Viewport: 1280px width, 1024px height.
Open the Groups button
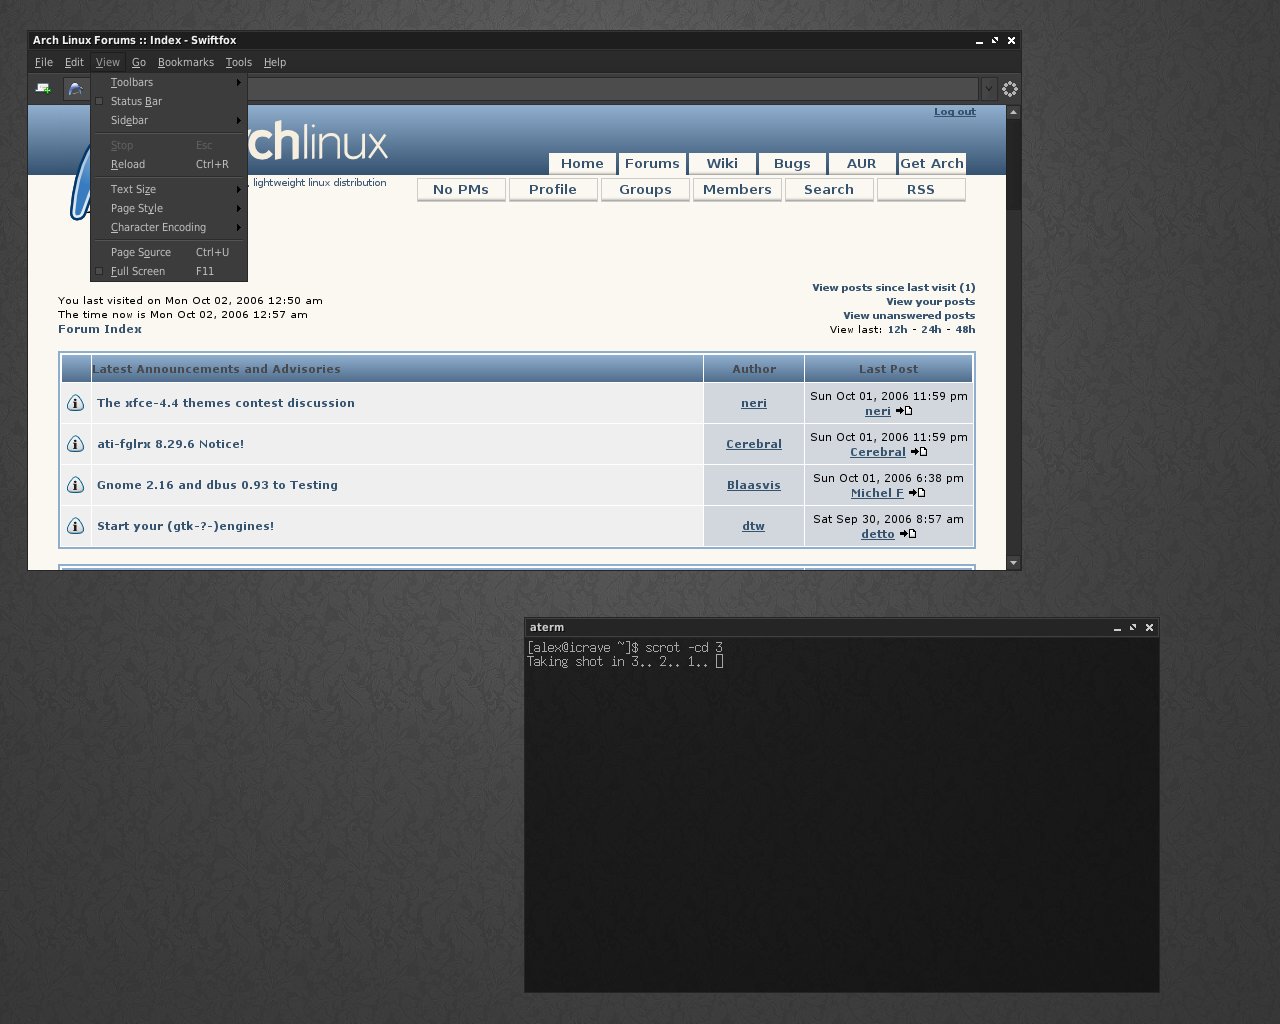645,189
